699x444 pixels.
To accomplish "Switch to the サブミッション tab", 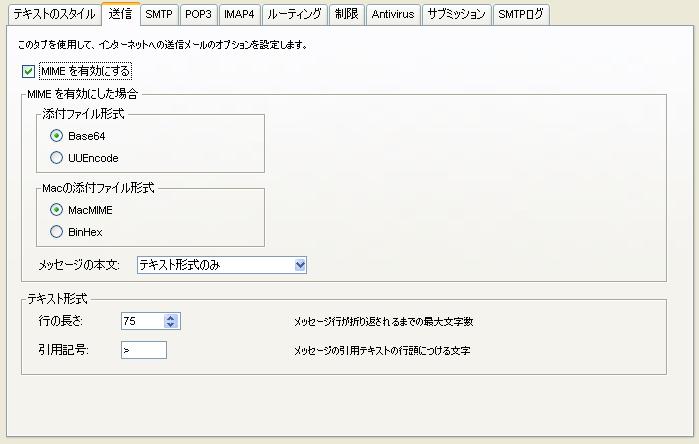I will pyautogui.click(x=456, y=14).
